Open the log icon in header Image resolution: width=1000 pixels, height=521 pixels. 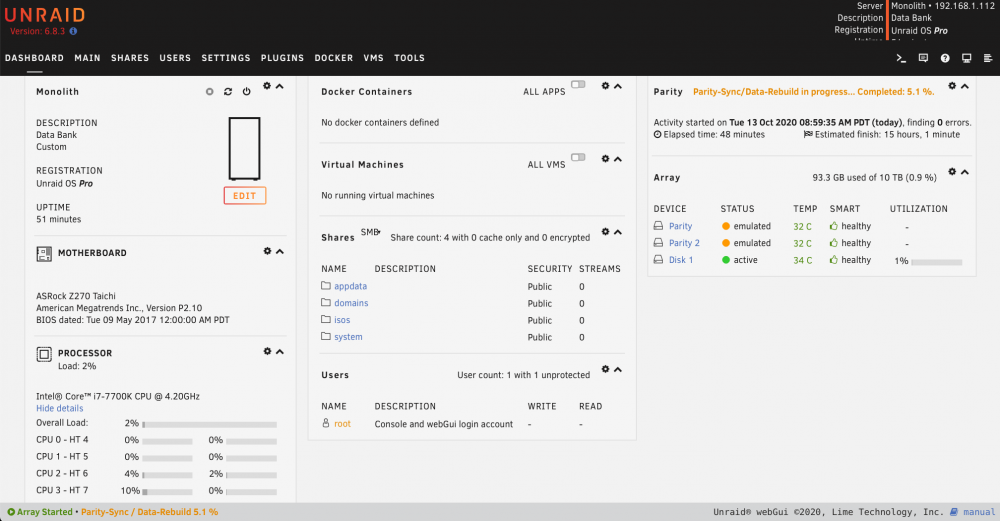point(988,58)
